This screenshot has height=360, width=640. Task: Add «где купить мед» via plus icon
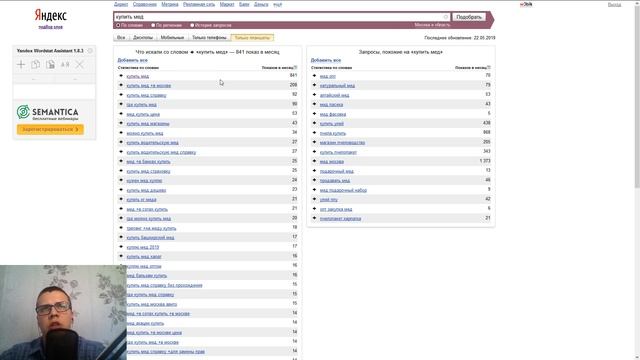pyautogui.click(x=121, y=104)
